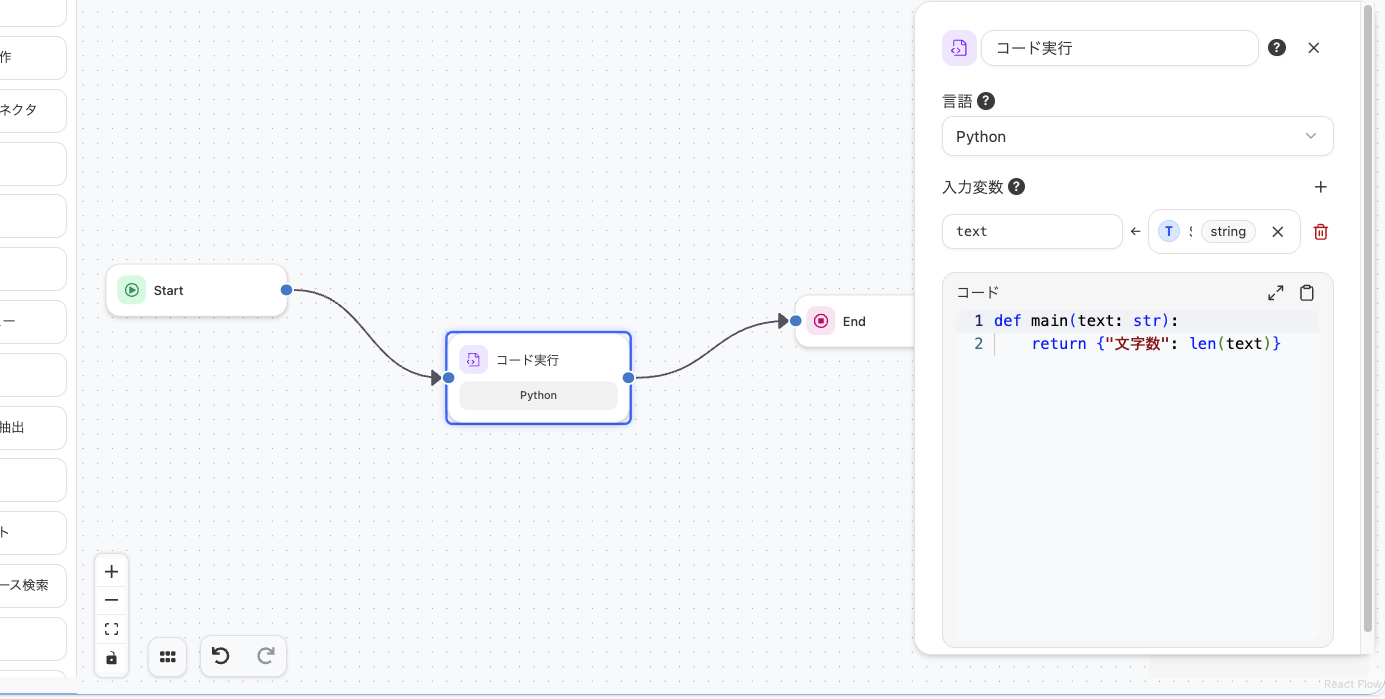Copy the Python code to clipboard

coord(1306,292)
